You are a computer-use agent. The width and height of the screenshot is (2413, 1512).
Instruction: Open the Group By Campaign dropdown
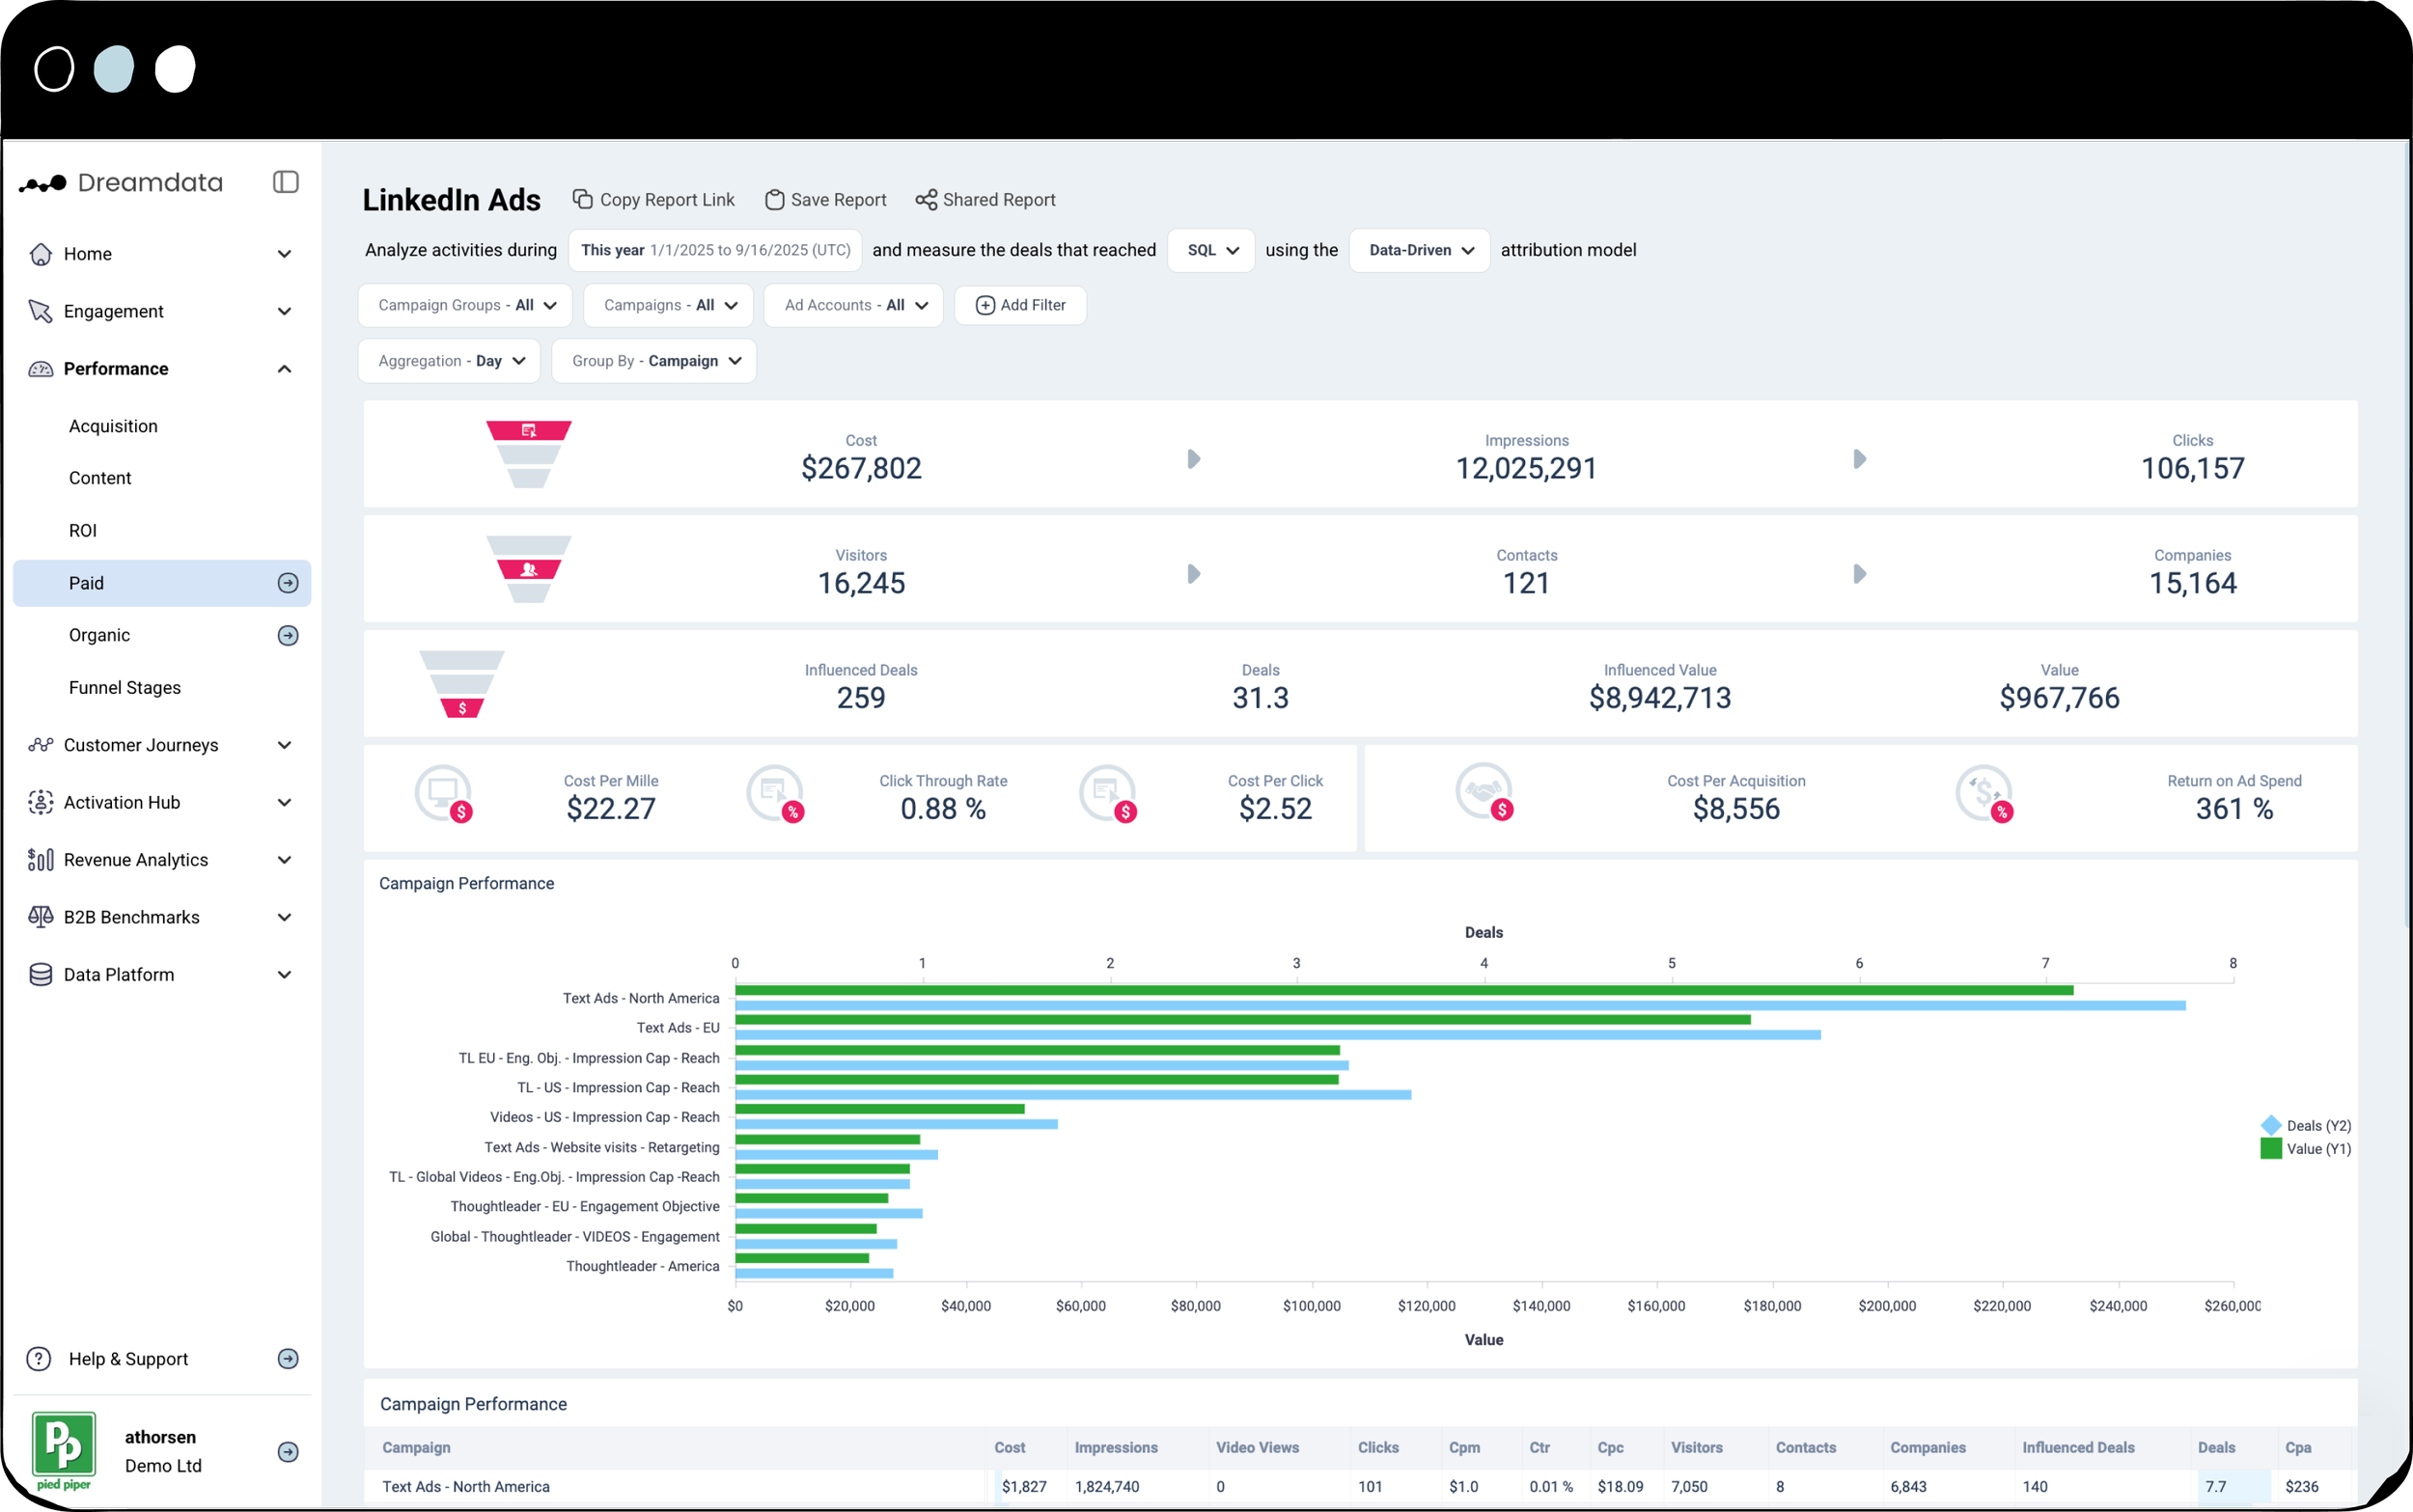654,361
